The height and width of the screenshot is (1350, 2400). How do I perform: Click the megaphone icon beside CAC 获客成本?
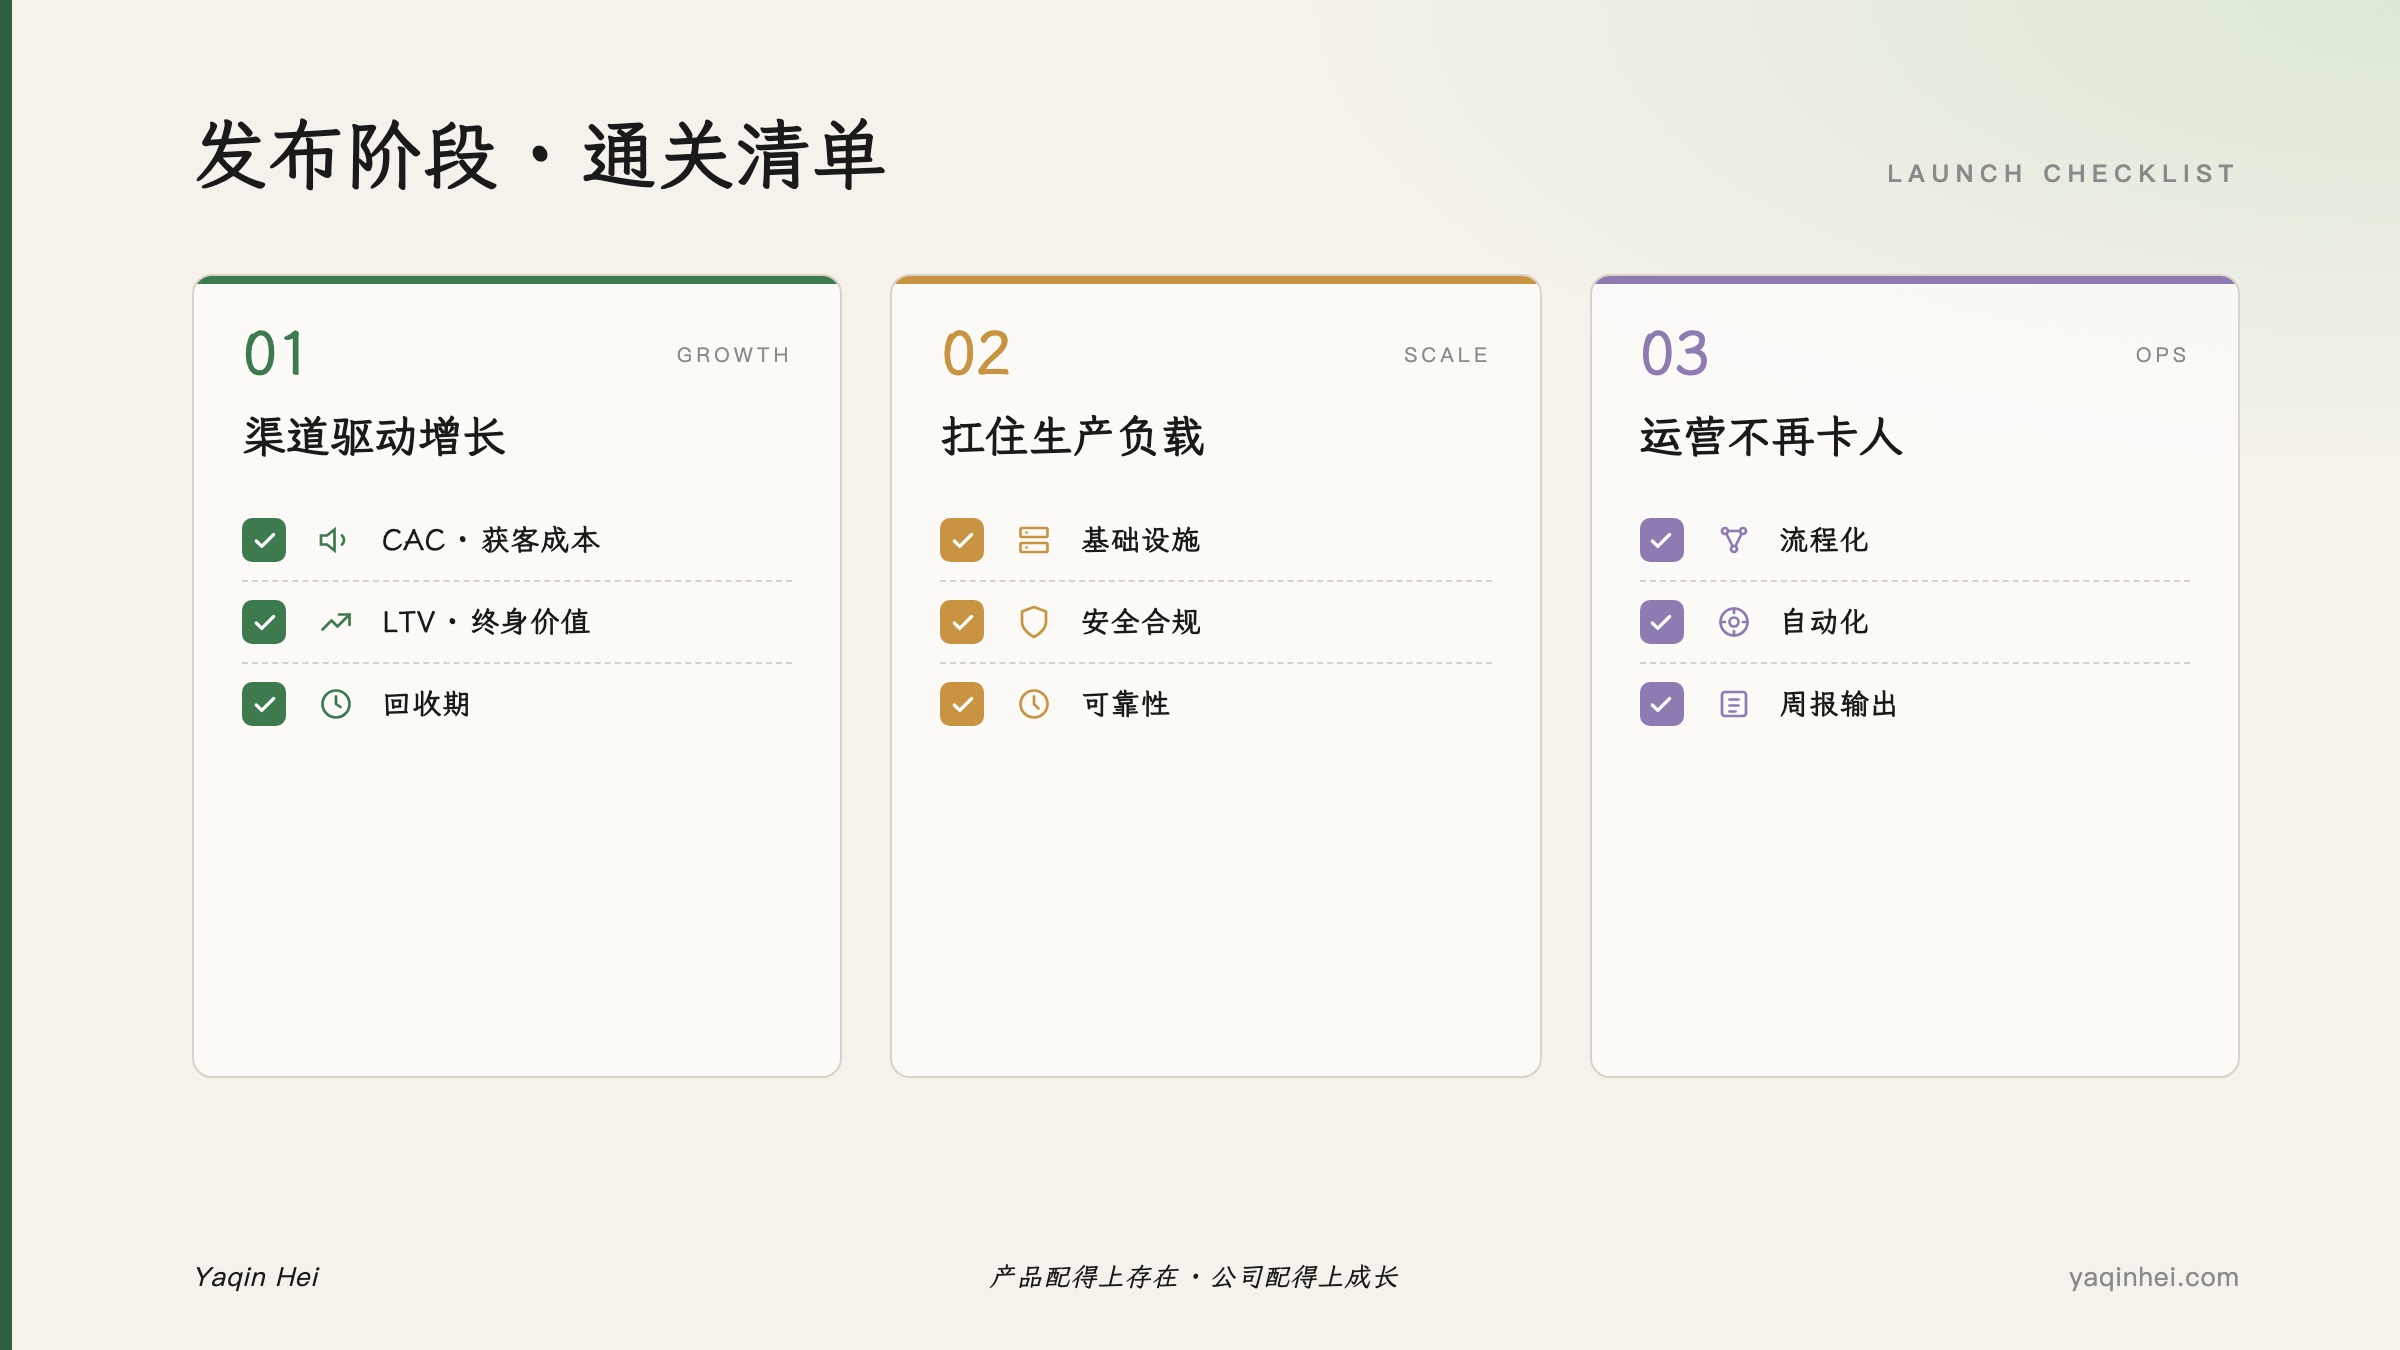(334, 540)
